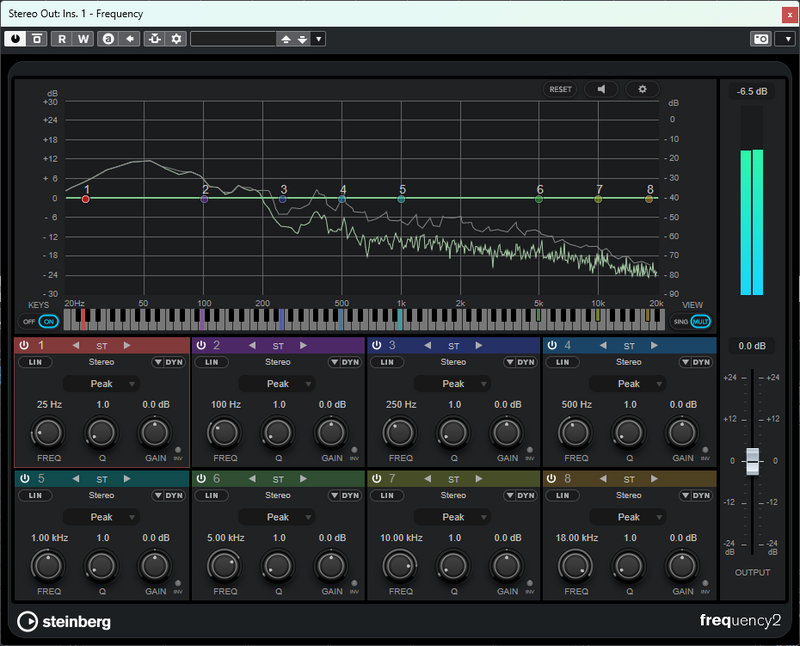Load next preset with down arrow

(x=303, y=39)
